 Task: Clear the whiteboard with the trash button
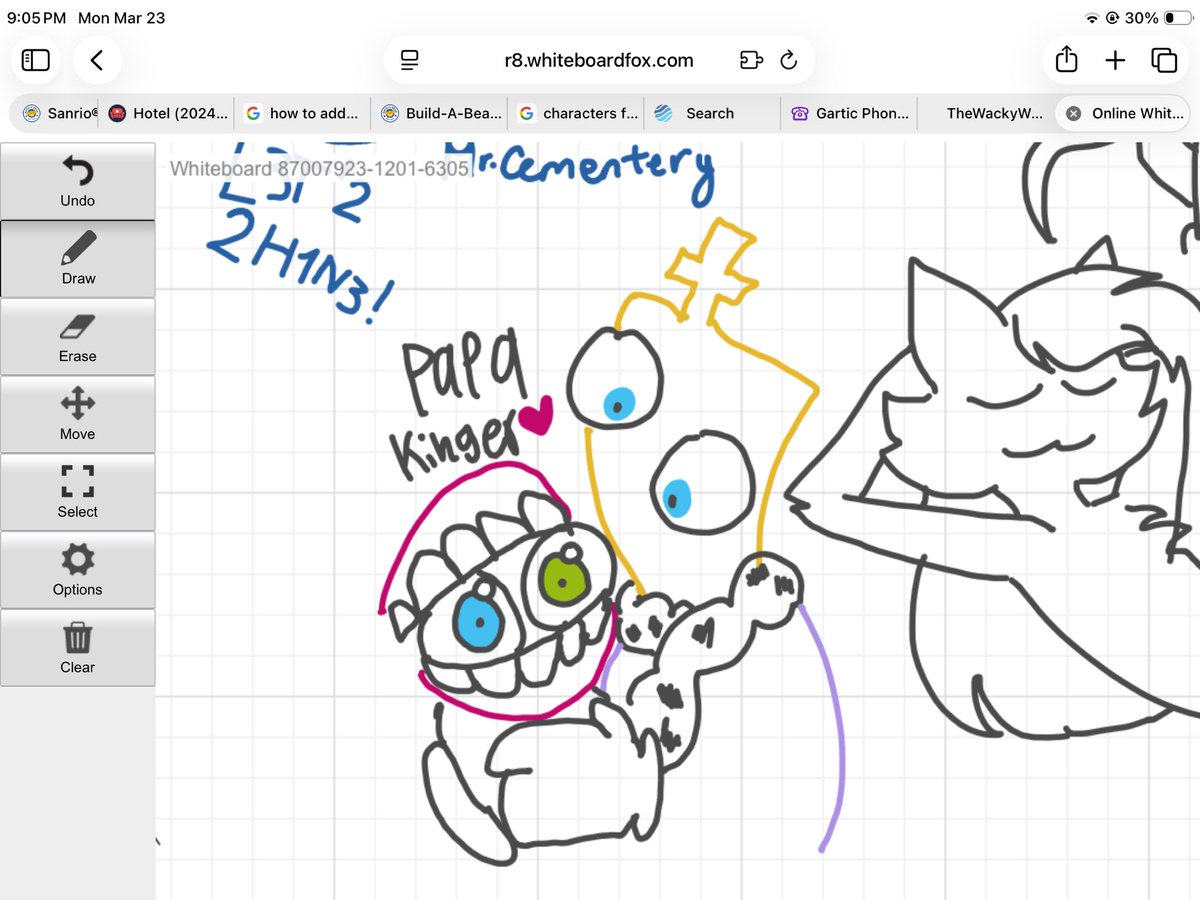pos(78,647)
